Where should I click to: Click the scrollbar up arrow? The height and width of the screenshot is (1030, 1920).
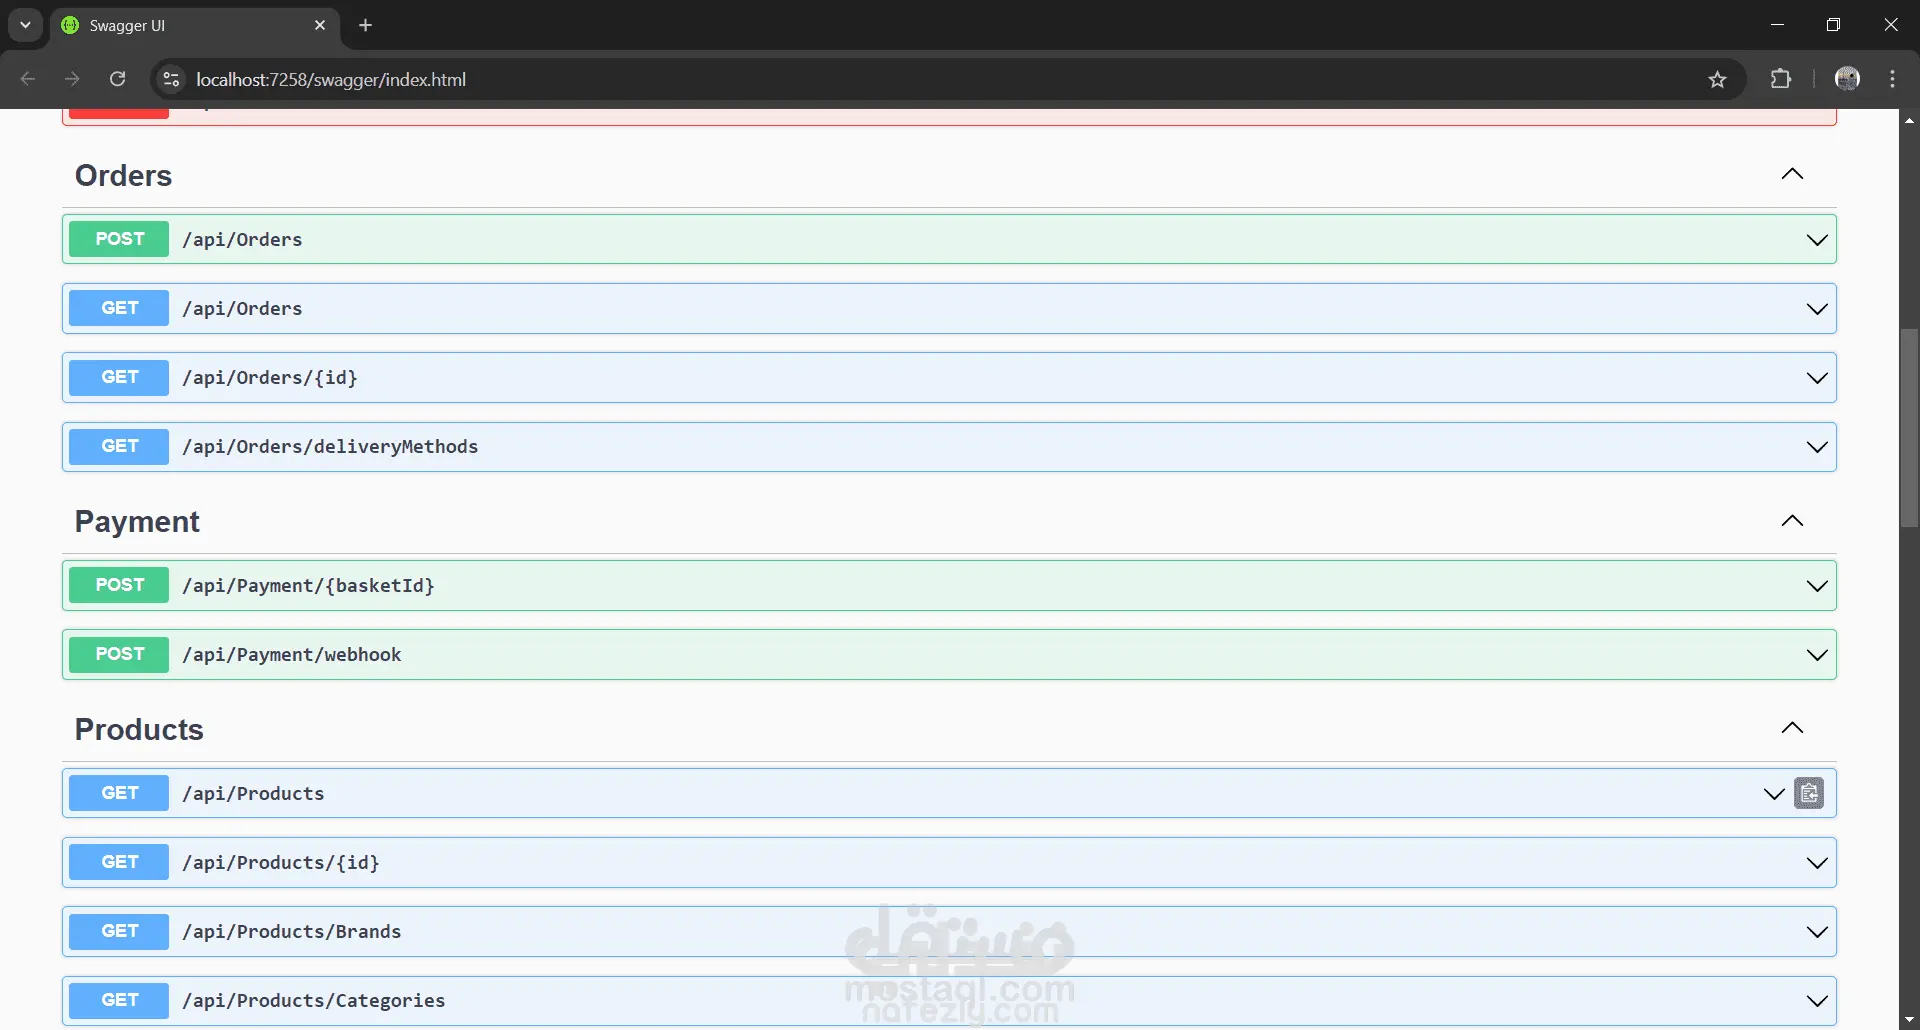click(1909, 120)
